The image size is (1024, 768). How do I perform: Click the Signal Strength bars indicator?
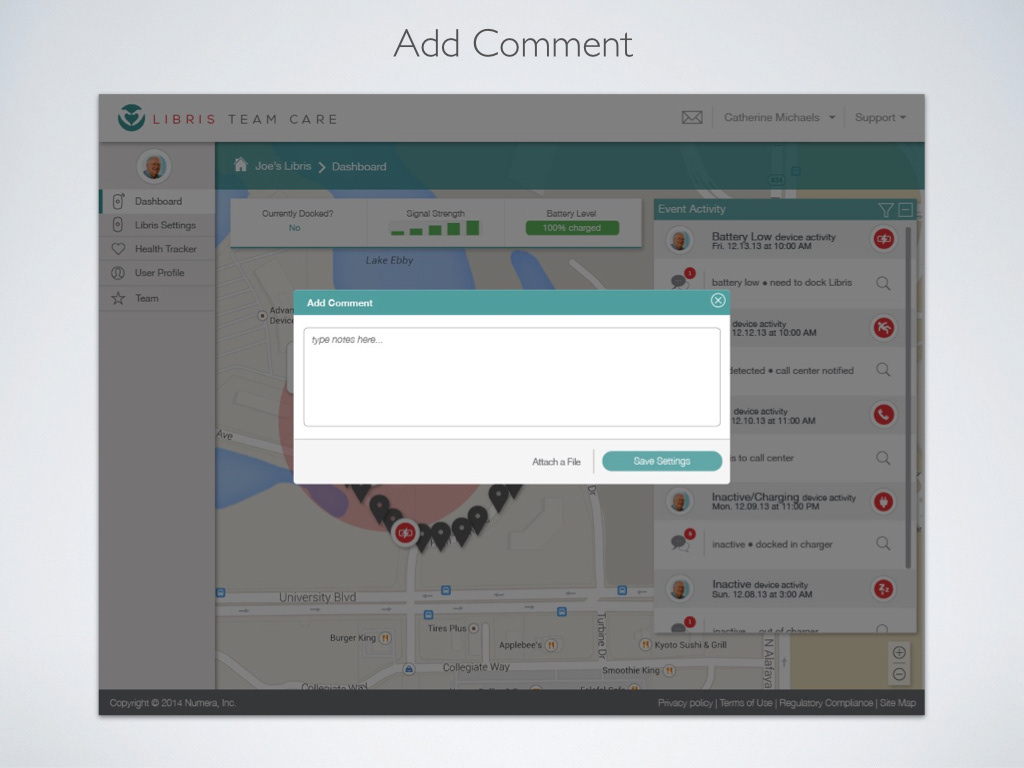click(x=435, y=229)
